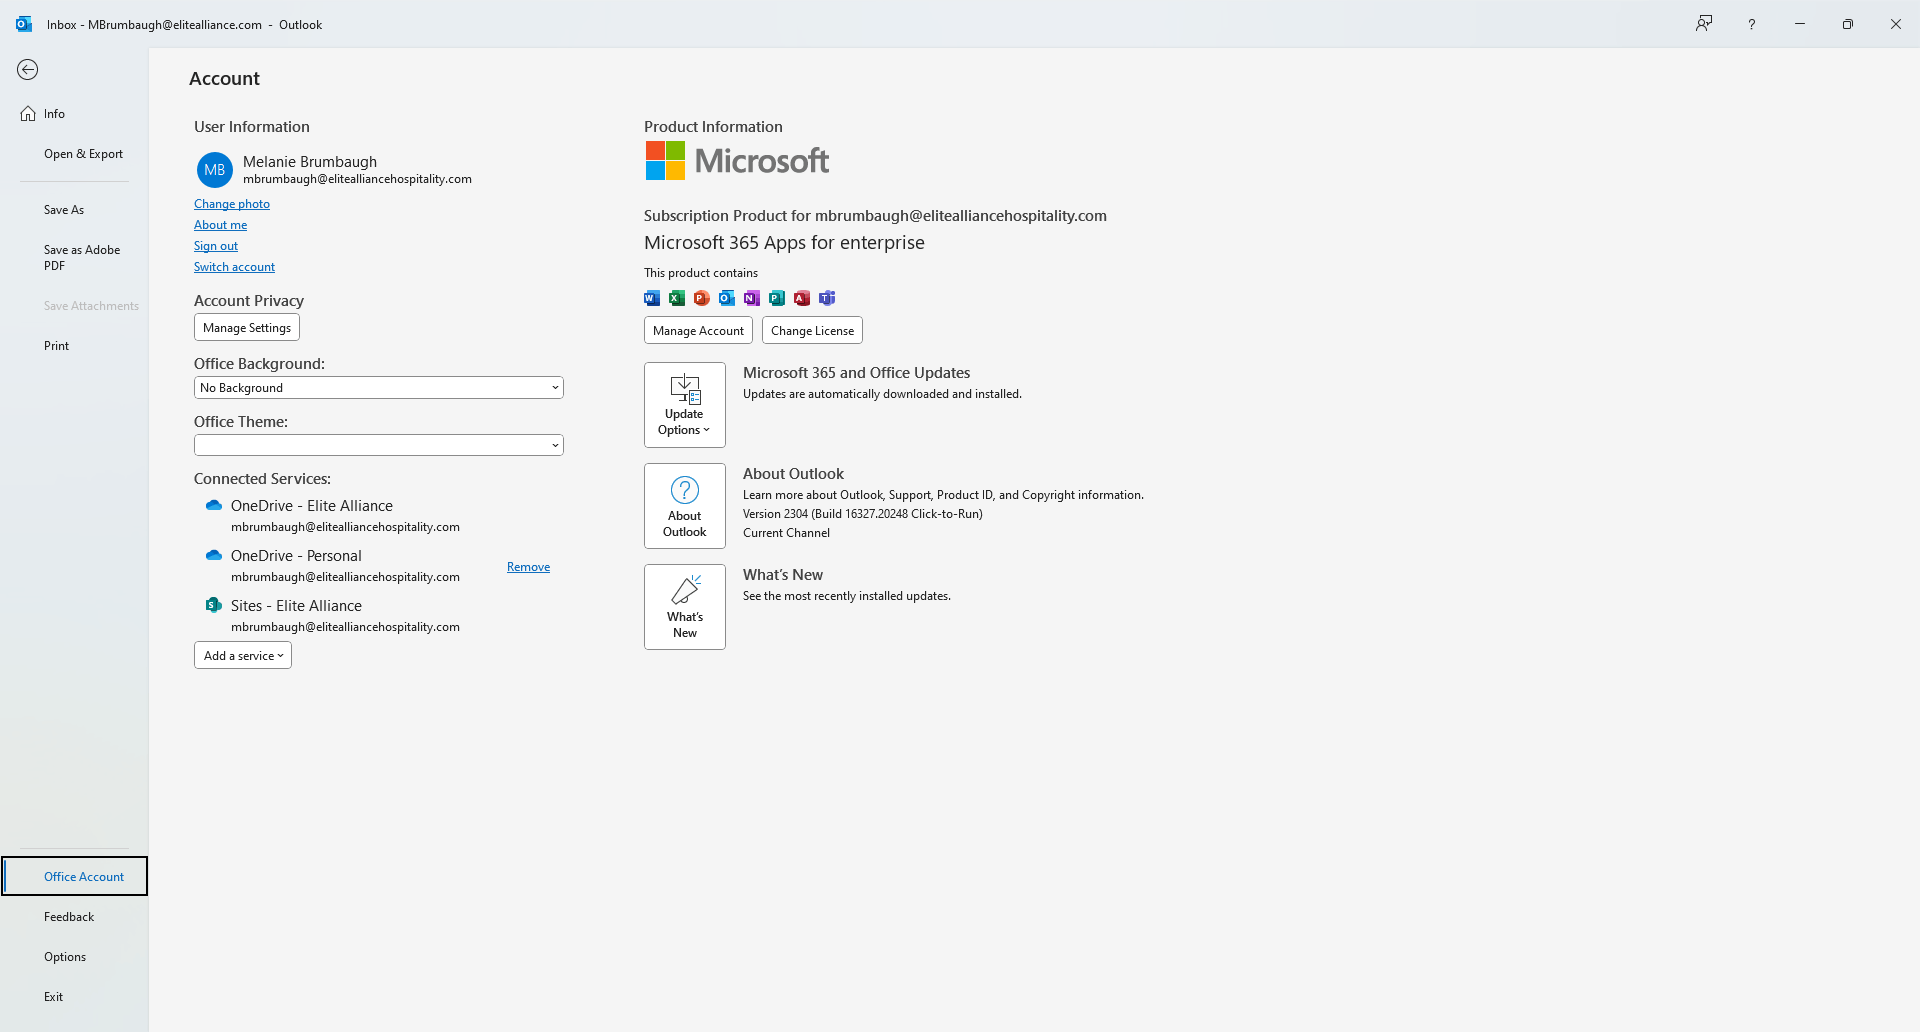The image size is (1920, 1032).
Task: Open the Add a service dropdown
Action: [243, 655]
